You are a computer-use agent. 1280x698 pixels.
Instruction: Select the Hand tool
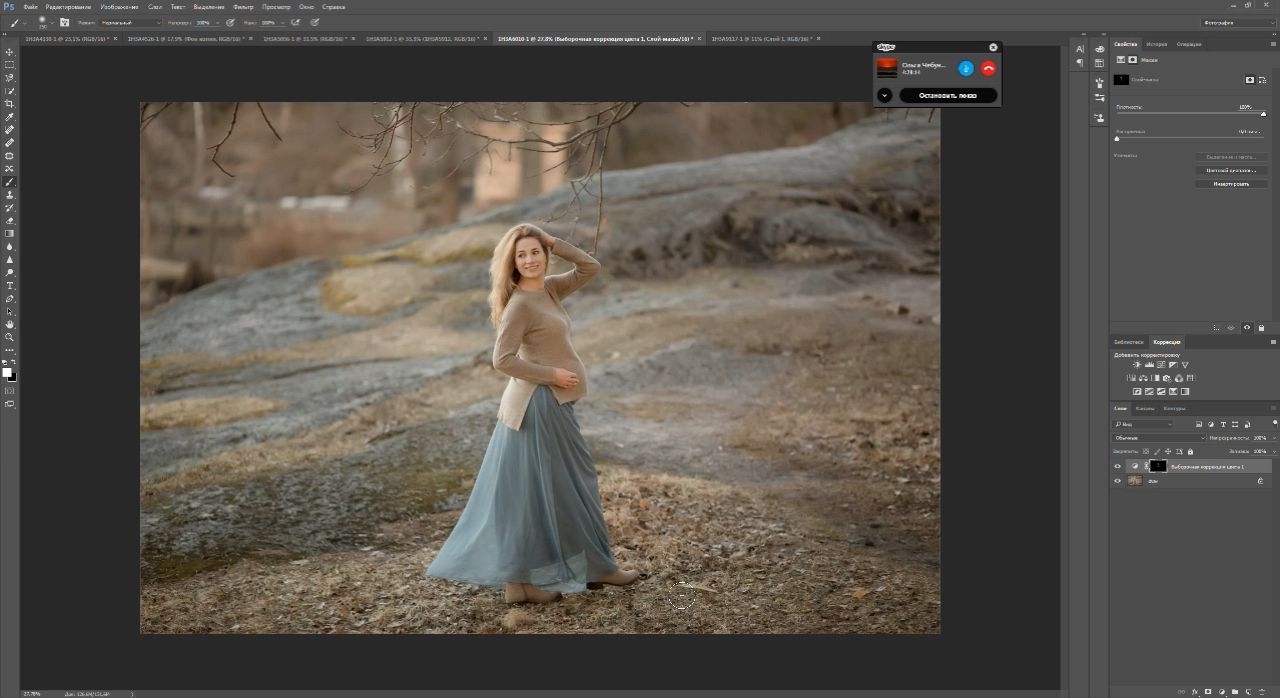(10, 324)
